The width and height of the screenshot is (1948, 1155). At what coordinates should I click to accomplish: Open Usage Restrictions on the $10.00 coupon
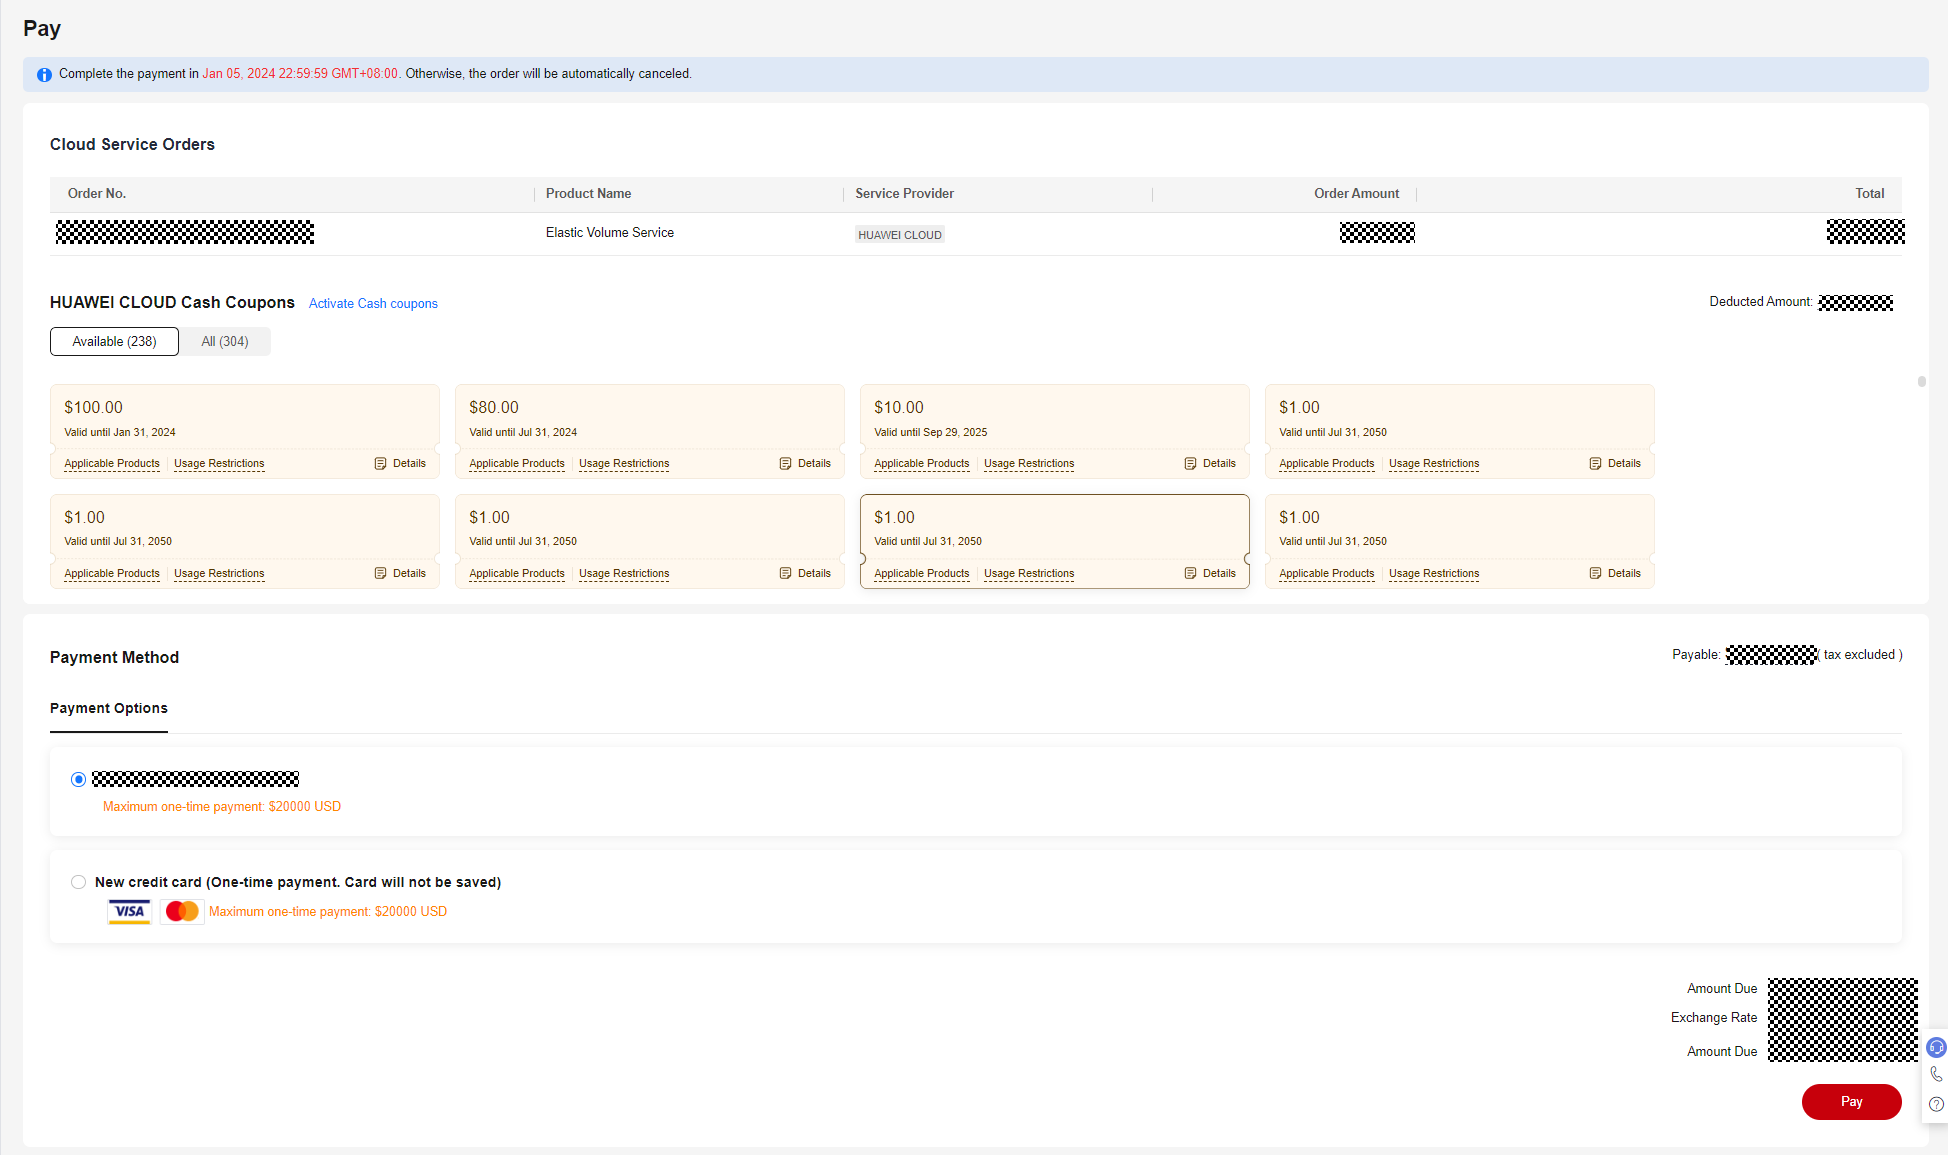pyautogui.click(x=1029, y=464)
